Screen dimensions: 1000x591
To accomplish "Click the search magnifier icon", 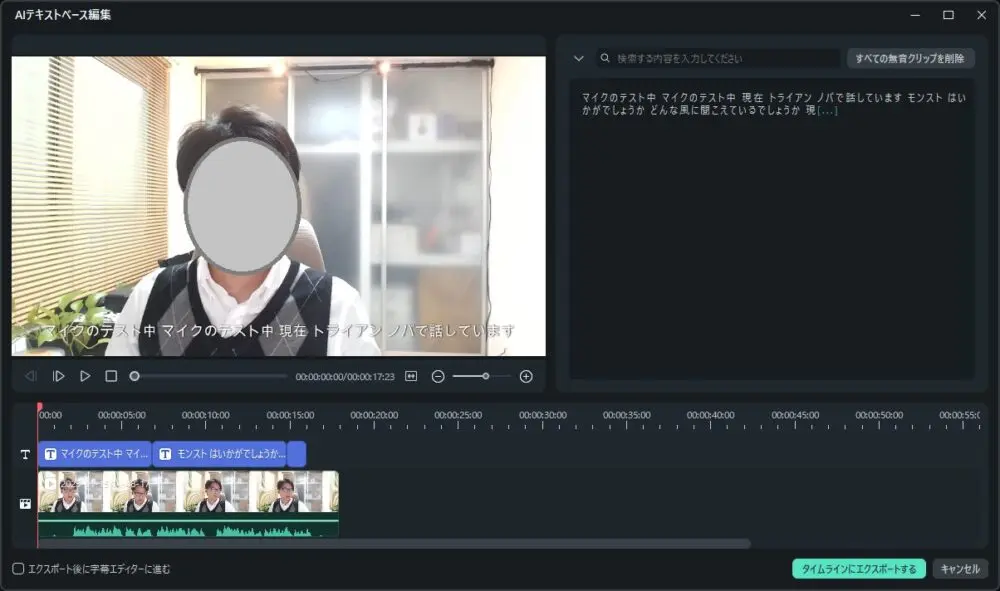I will [605, 59].
